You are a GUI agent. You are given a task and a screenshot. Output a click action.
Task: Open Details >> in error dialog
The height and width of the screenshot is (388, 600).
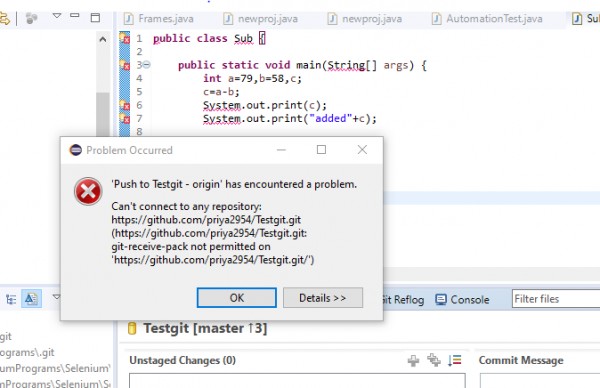click(323, 298)
